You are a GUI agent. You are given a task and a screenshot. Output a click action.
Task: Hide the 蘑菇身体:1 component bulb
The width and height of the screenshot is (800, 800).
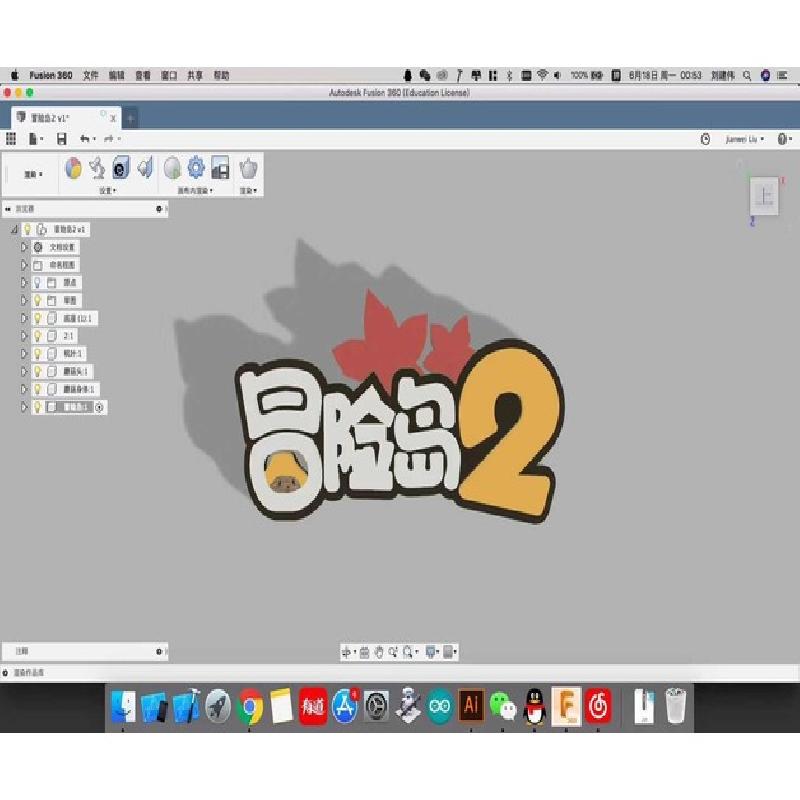click(37, 389)
